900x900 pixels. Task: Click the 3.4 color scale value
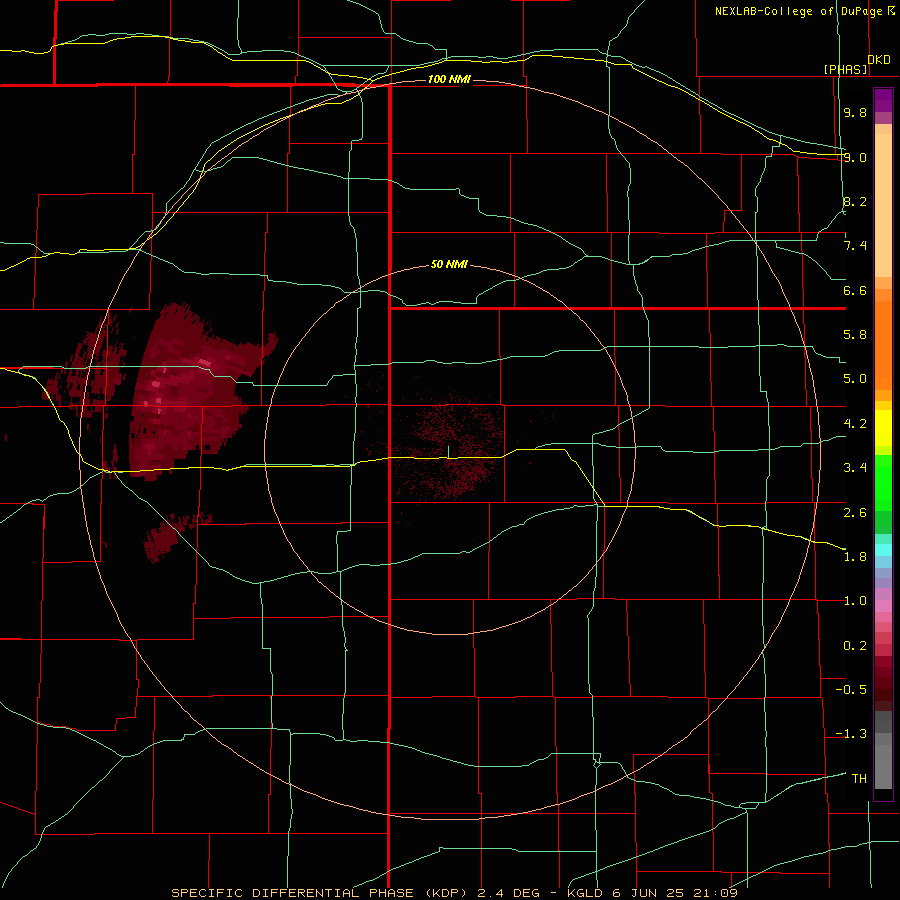coord(855,468)
